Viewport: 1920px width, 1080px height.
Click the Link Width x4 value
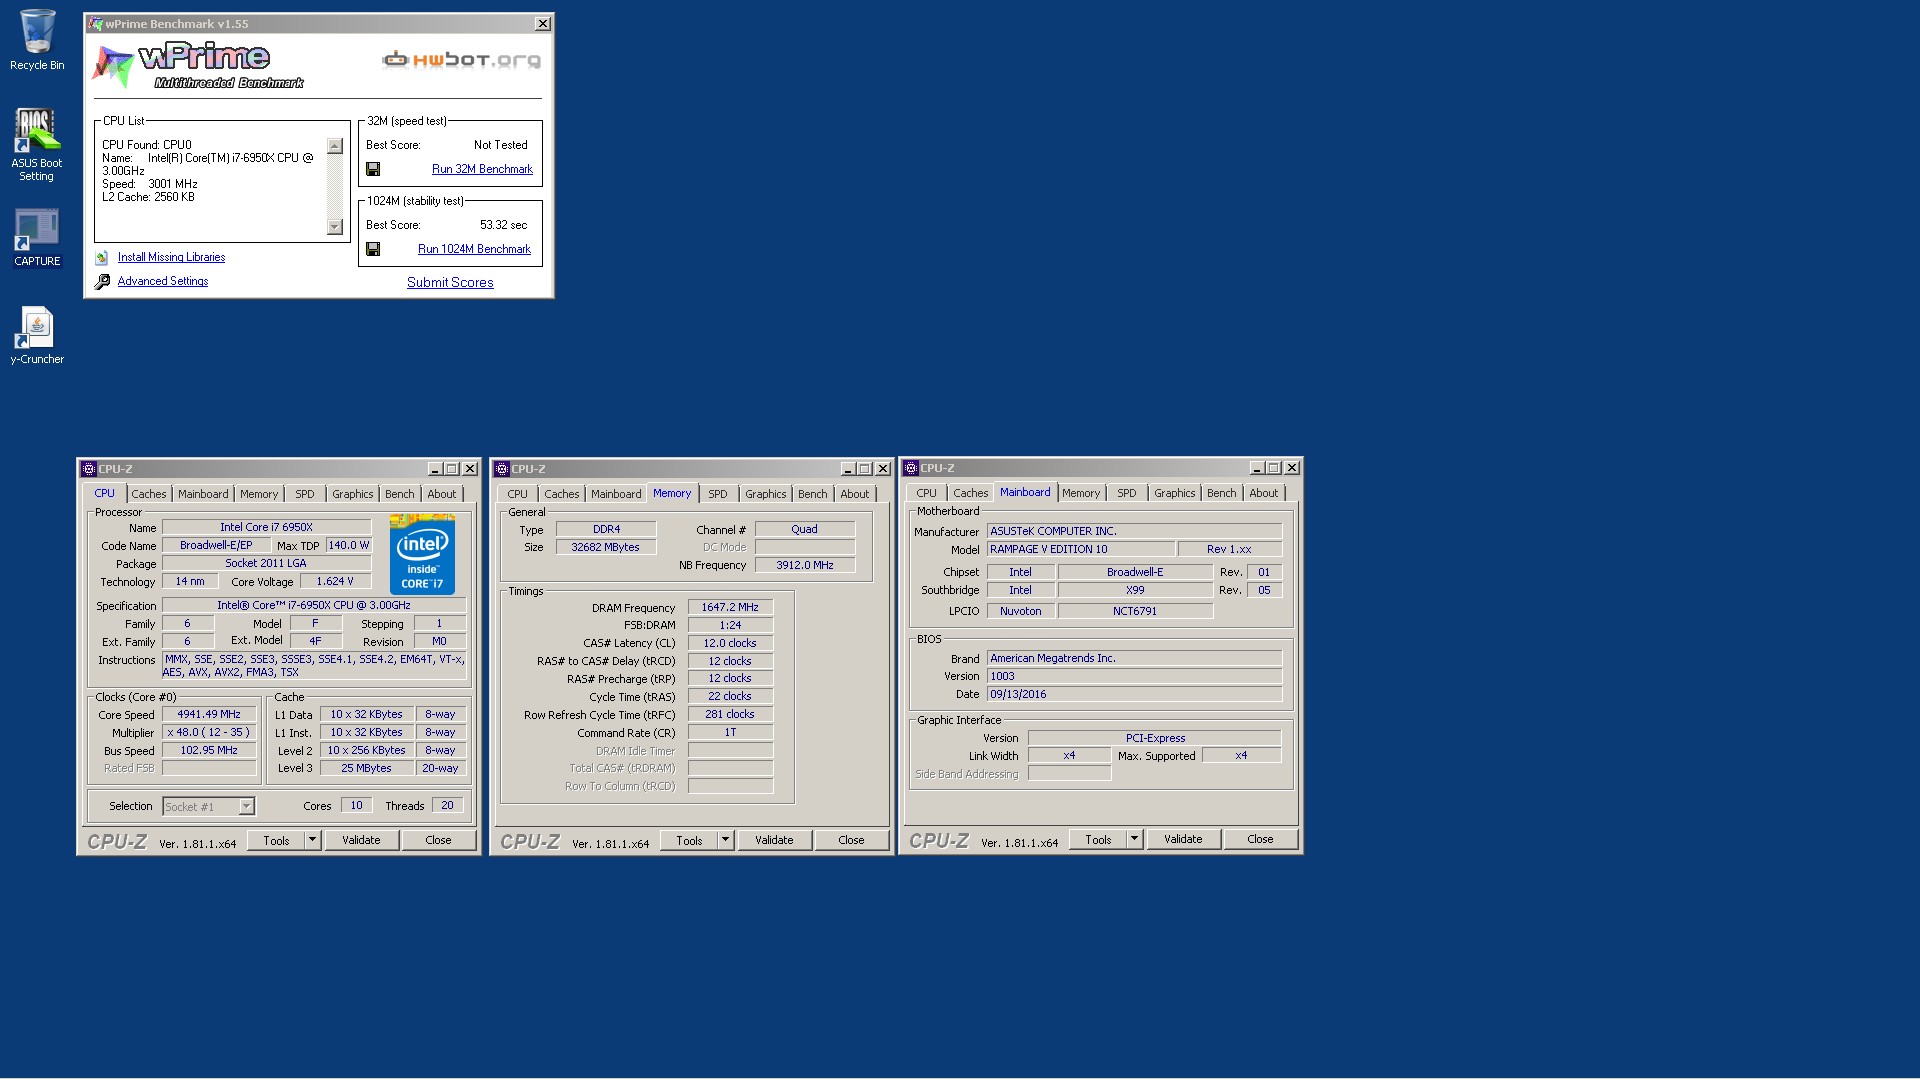[x=1069, y=756]
